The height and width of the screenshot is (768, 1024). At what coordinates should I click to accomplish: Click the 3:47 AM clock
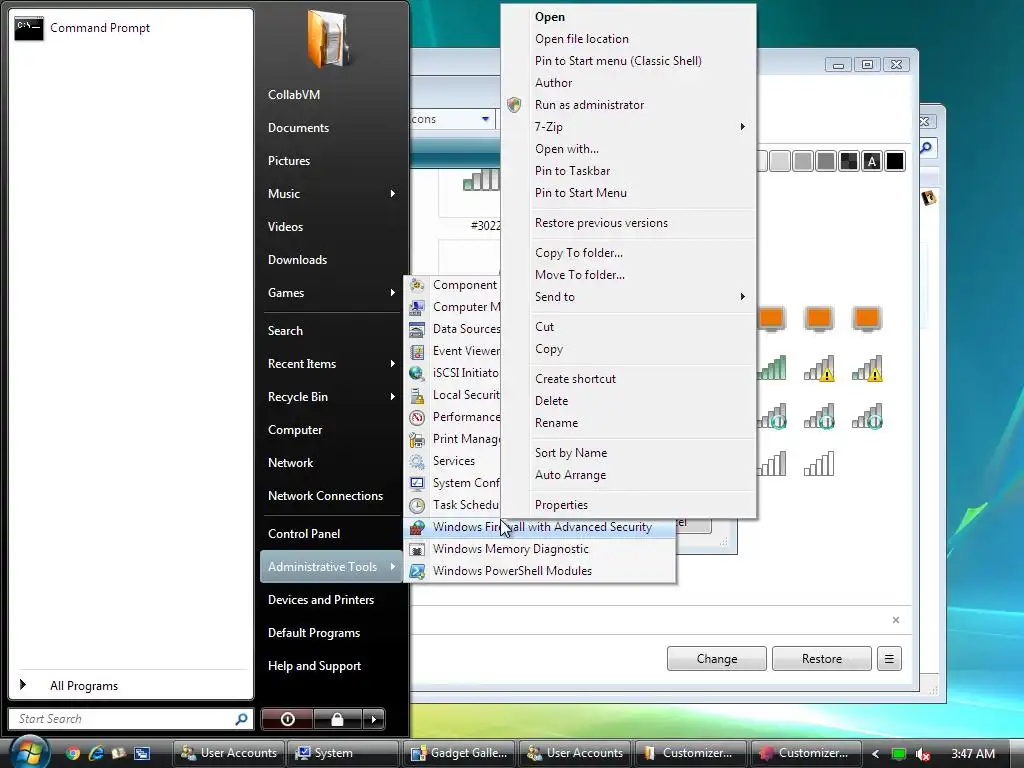(972, 754)
